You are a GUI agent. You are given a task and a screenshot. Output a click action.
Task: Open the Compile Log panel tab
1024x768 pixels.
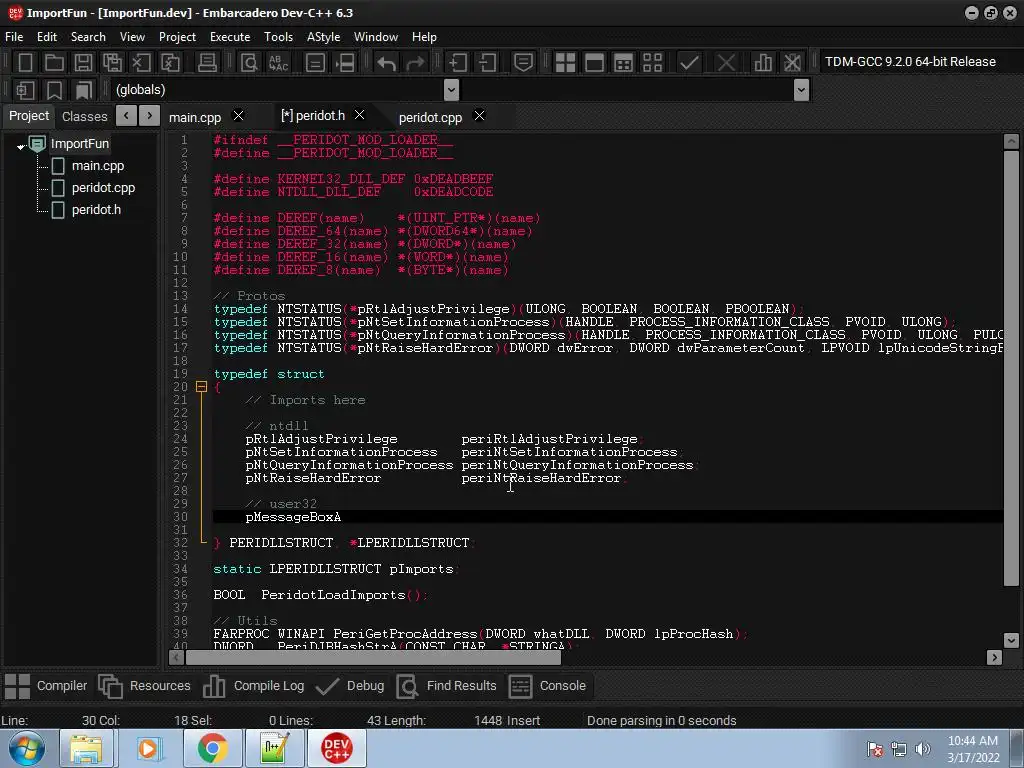pyautogui.click(x=253, y=686)
